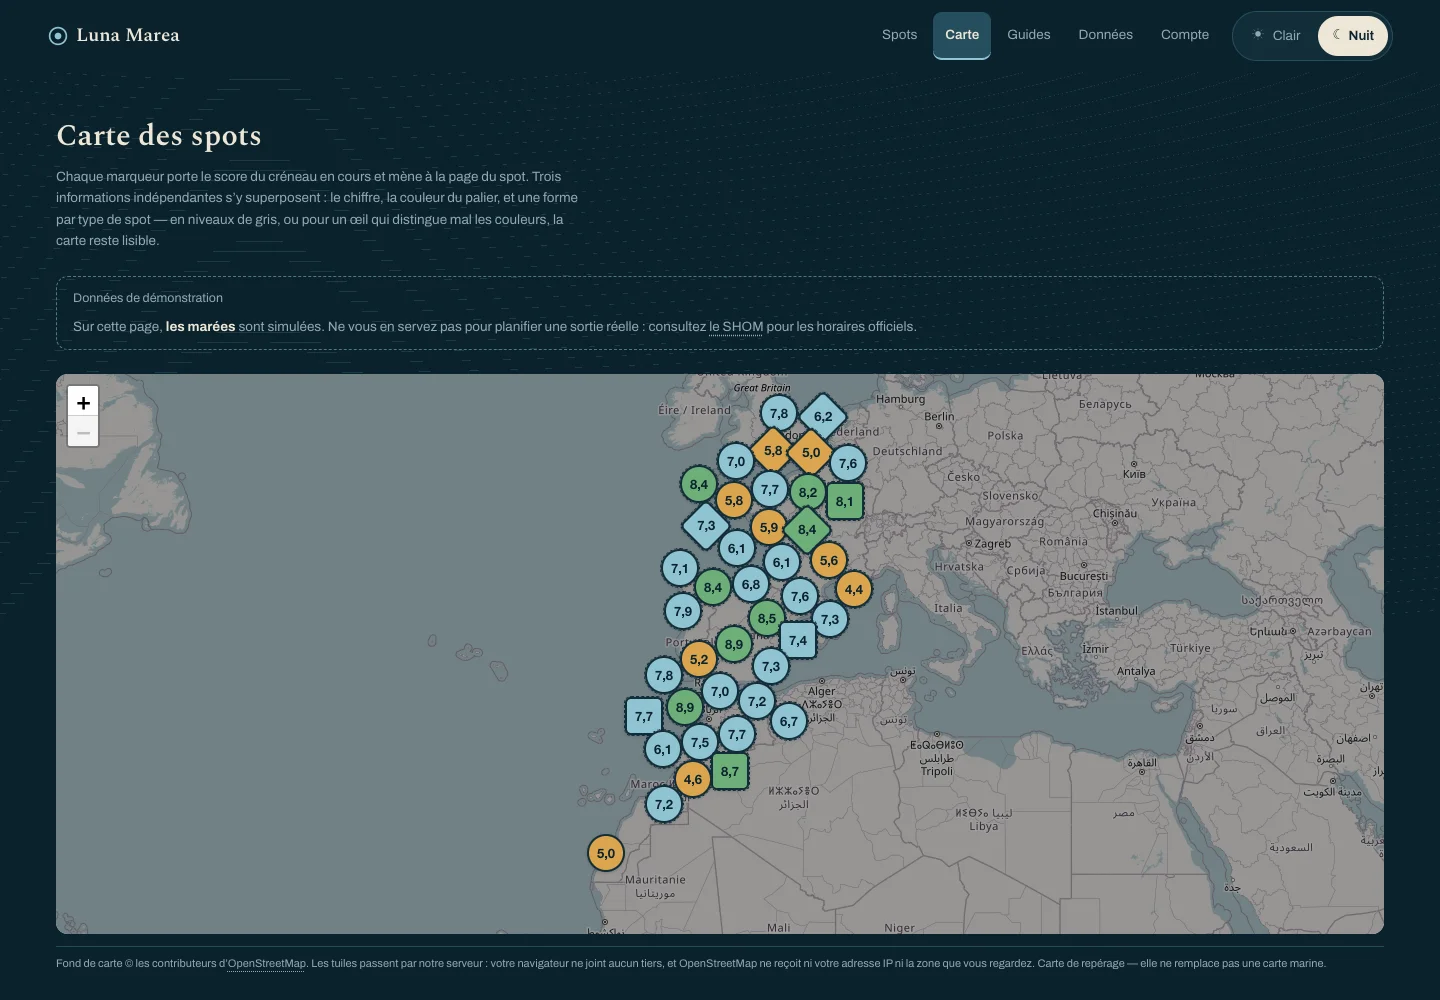Image resolution: width=1440 pixels, height=1000 pixels.
Task: Click the "Carte des spots" heading
Action: (x=159, y=136)
